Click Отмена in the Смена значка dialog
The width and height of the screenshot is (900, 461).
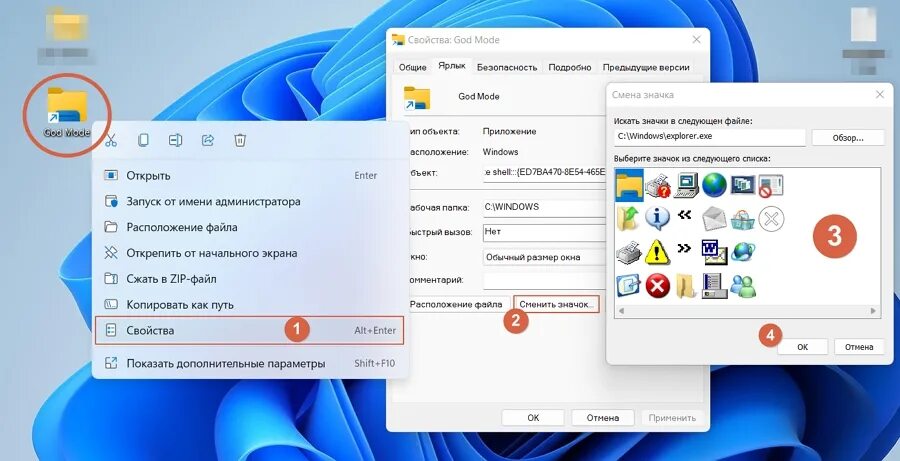[859, 347]
